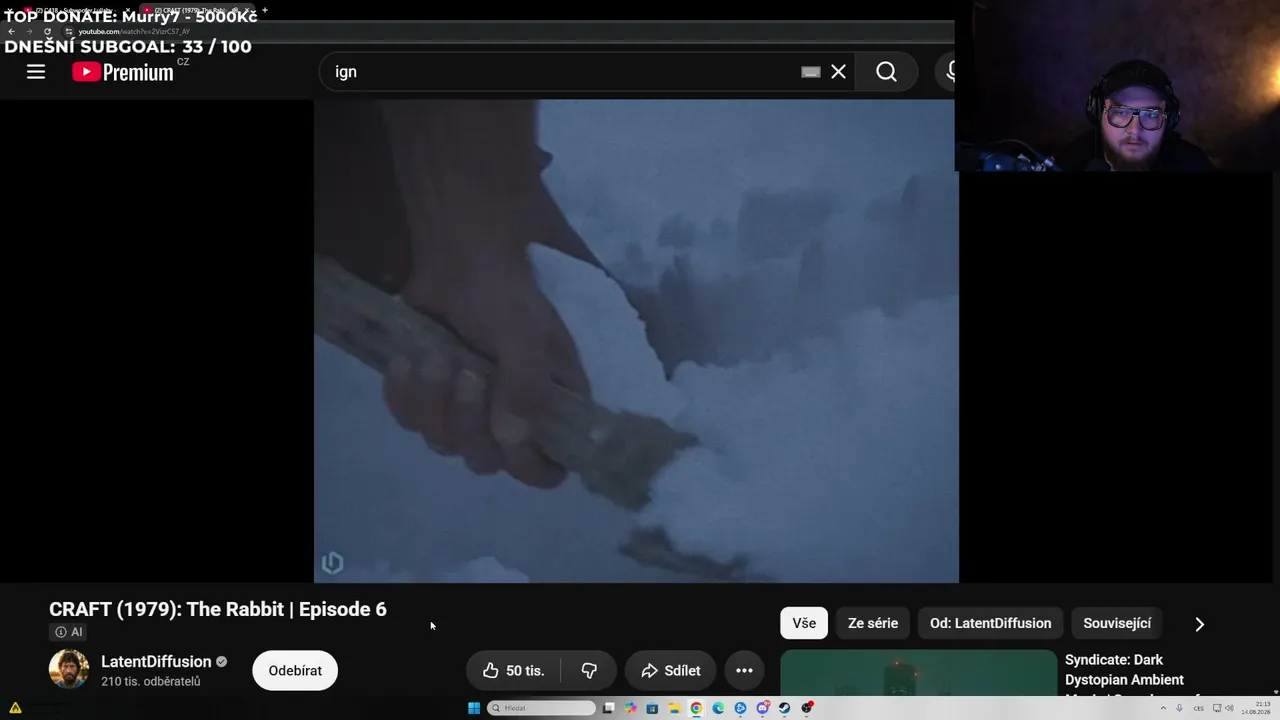Open Microsoft Edge from the taskbar
1280x720 pixels.
718,708
